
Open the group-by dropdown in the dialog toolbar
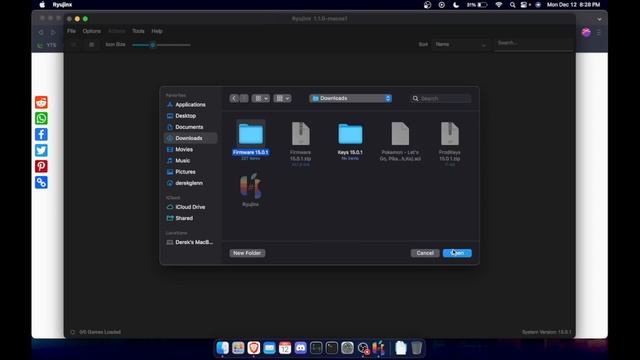tap(282, 98)
